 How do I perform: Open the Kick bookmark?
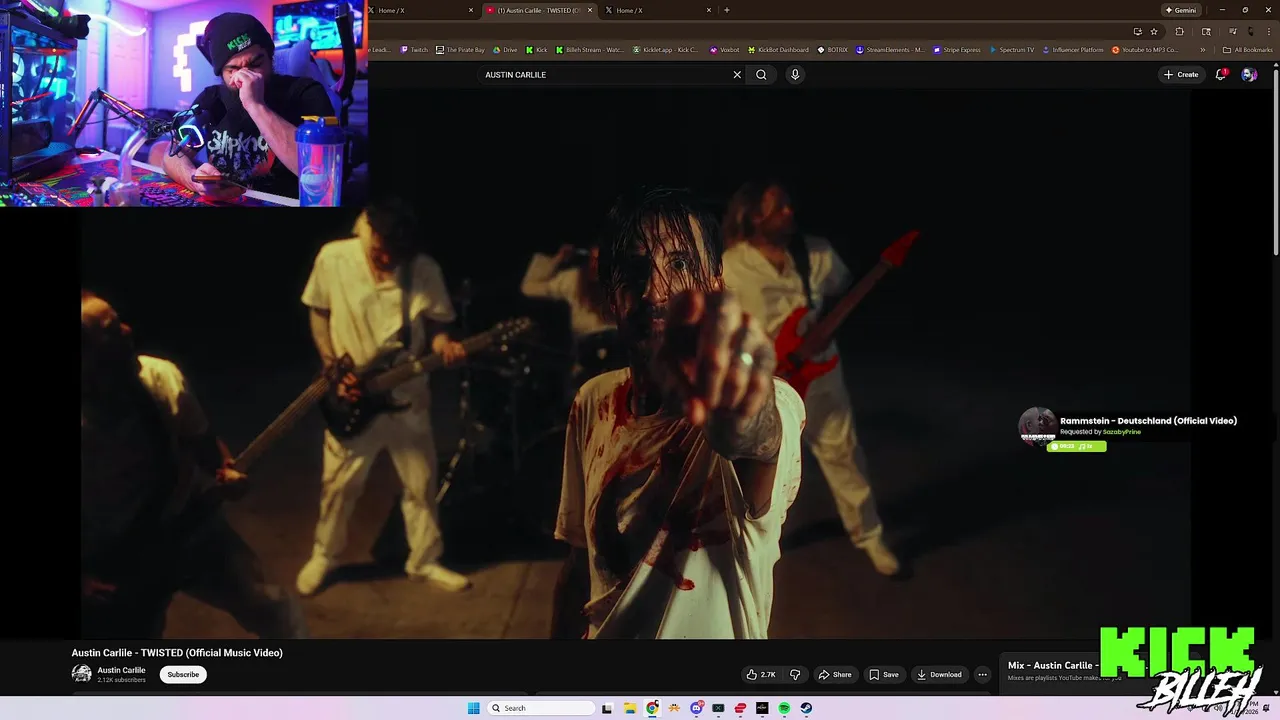(x=536, y=50)
